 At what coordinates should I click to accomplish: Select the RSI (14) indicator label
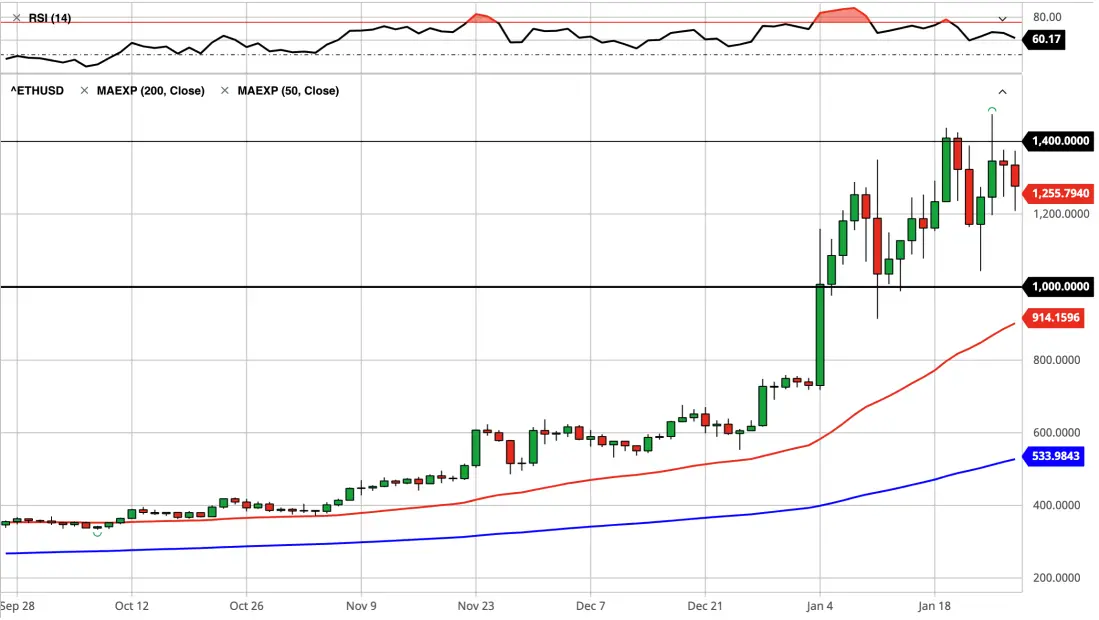pyautogui.click(x=50, y=18)
